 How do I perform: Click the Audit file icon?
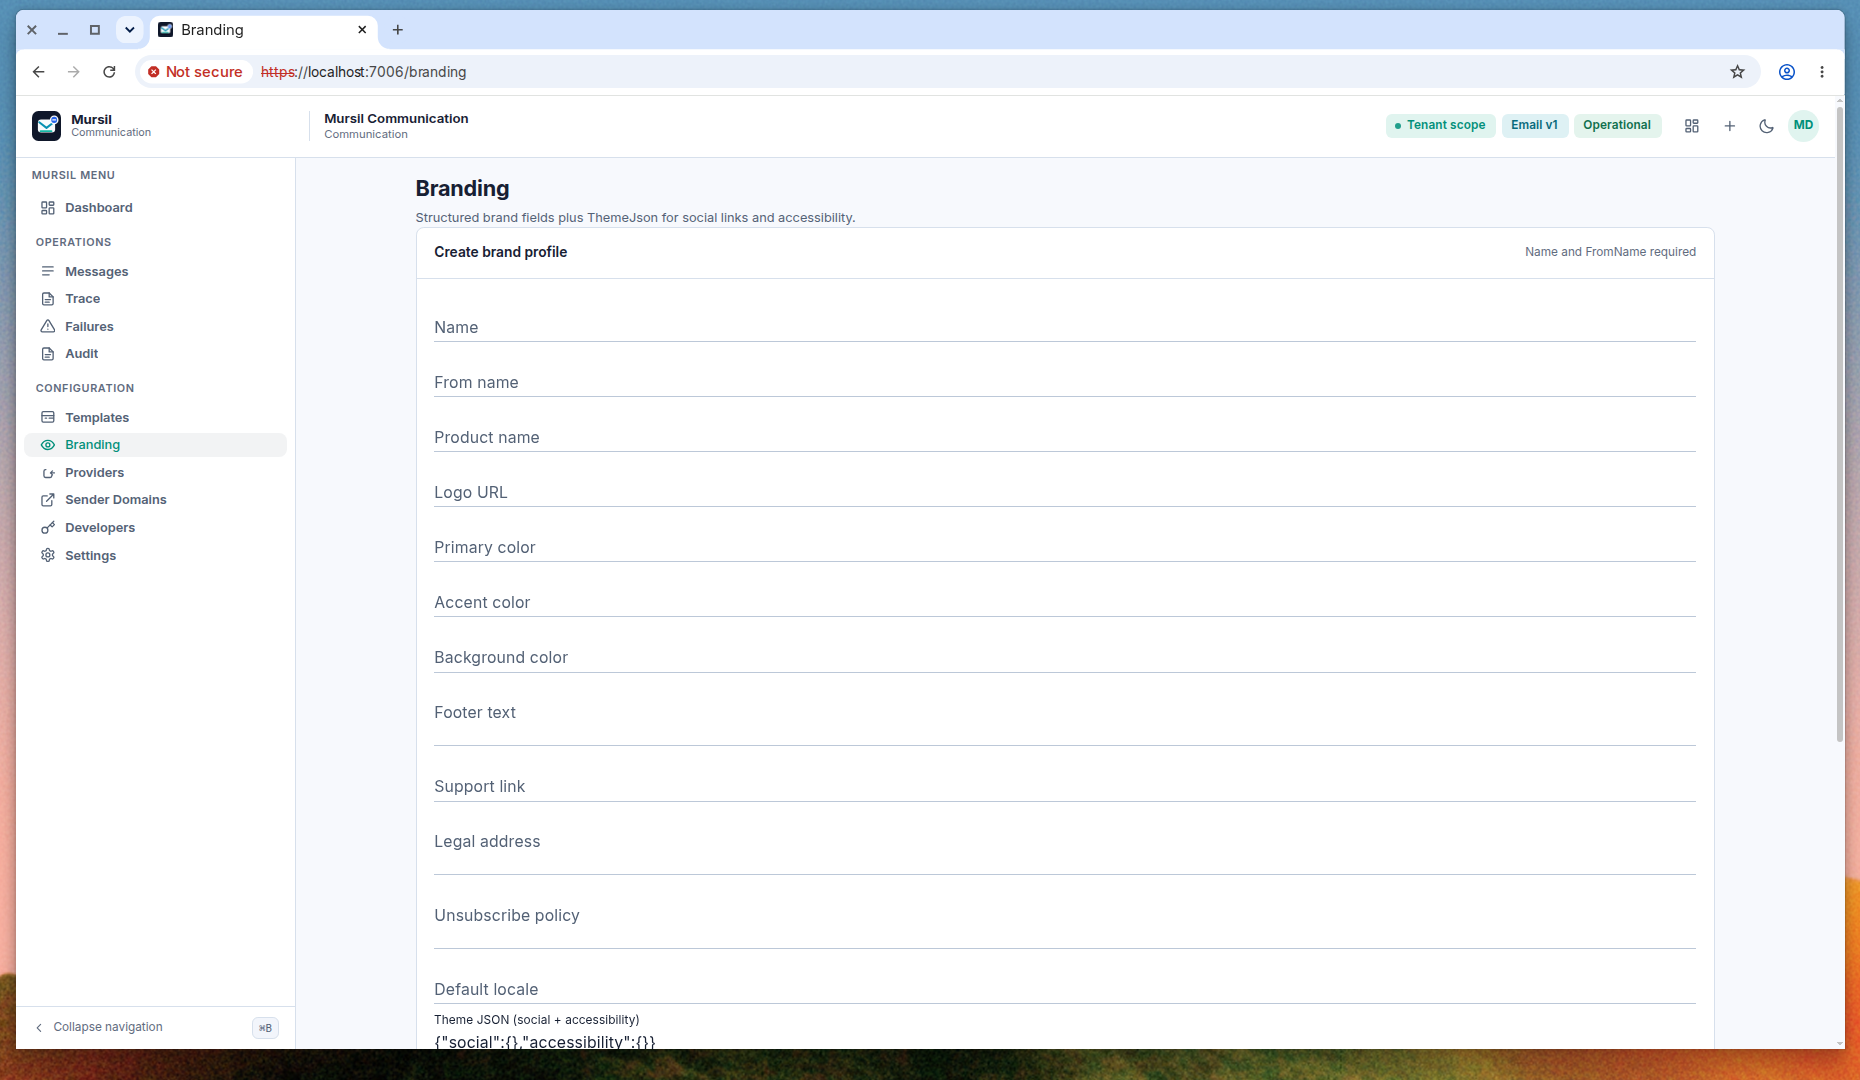tap(47, 354)
